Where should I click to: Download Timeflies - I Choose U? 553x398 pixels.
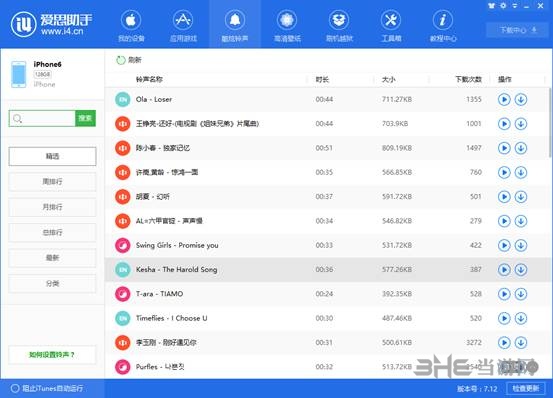coord(521,318)
